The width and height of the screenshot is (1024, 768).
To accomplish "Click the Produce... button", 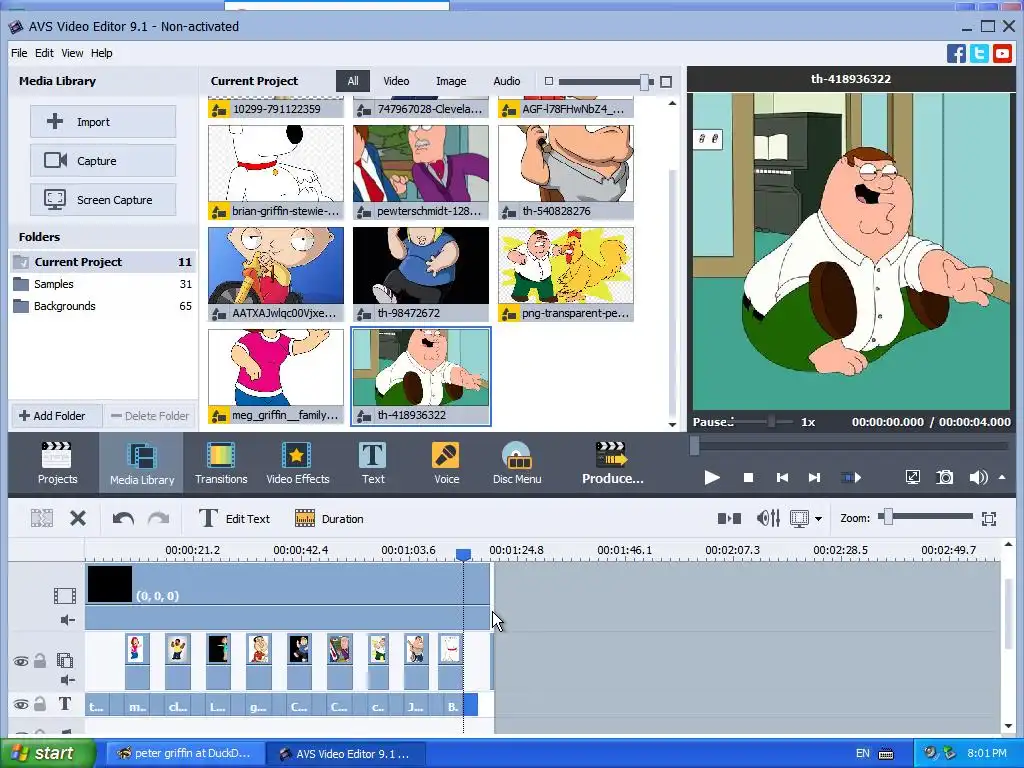I will click(612, 463).
